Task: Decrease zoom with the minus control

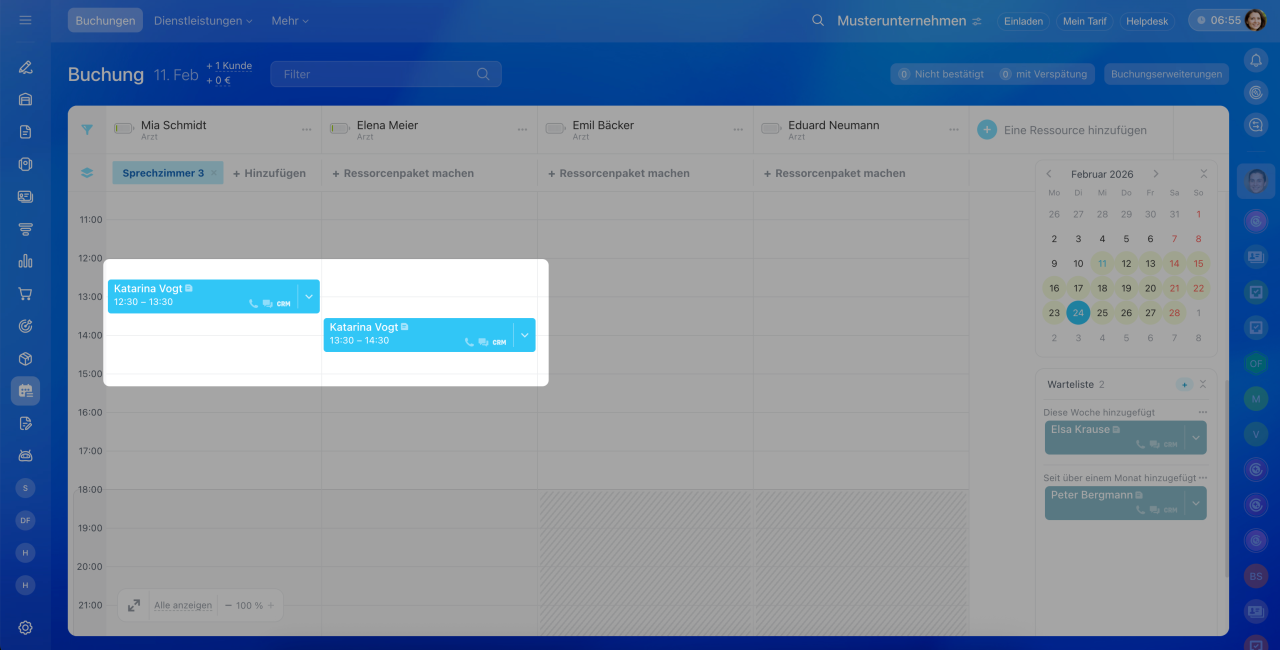Action: pyautogui.click(x=229, y=605)
